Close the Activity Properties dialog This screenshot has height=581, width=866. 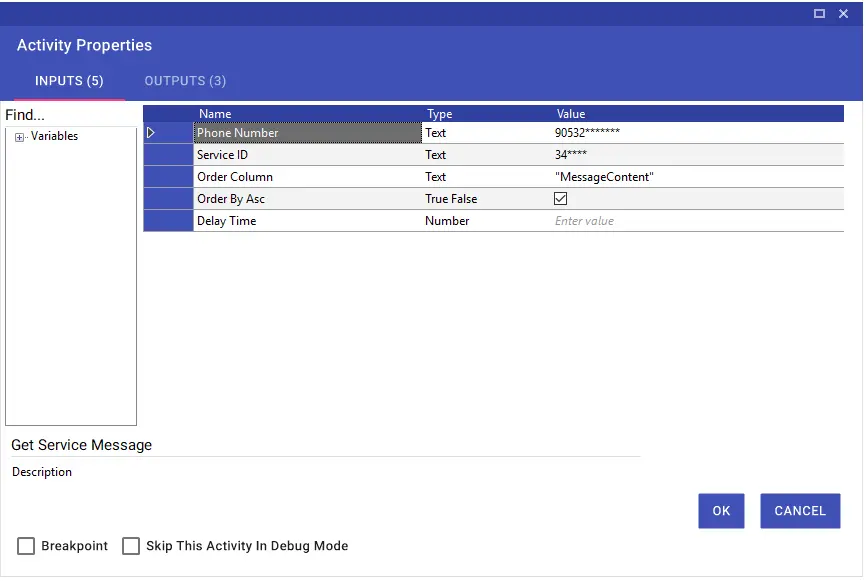pos(846,13)
